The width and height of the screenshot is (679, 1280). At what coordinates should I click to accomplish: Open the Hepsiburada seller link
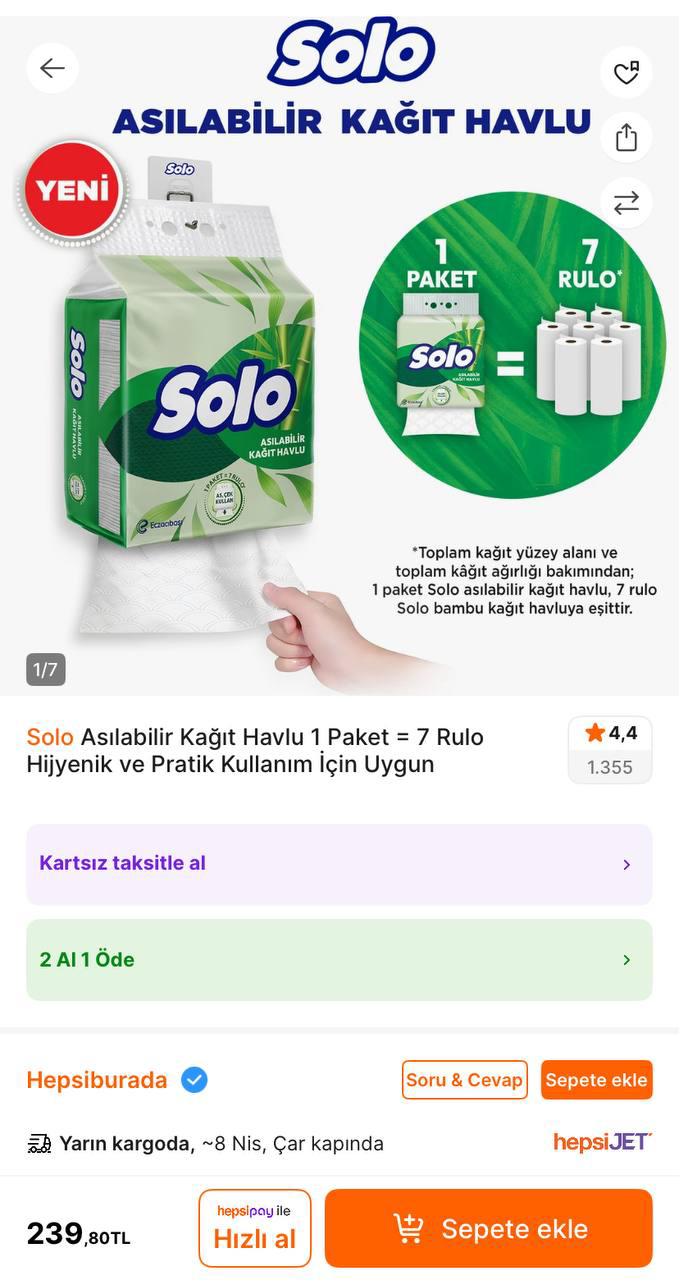[97, 1080]
